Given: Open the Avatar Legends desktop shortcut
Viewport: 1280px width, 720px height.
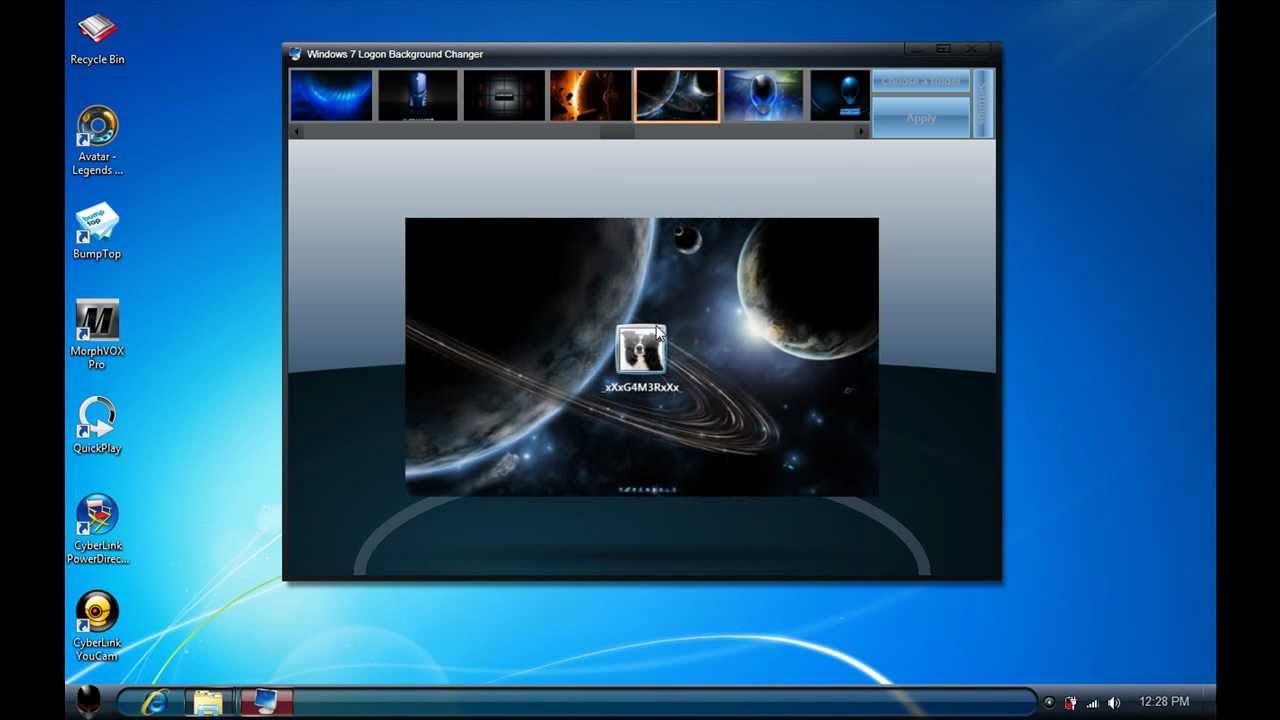Looking at the screenshot, I should [x=97, y=140].
